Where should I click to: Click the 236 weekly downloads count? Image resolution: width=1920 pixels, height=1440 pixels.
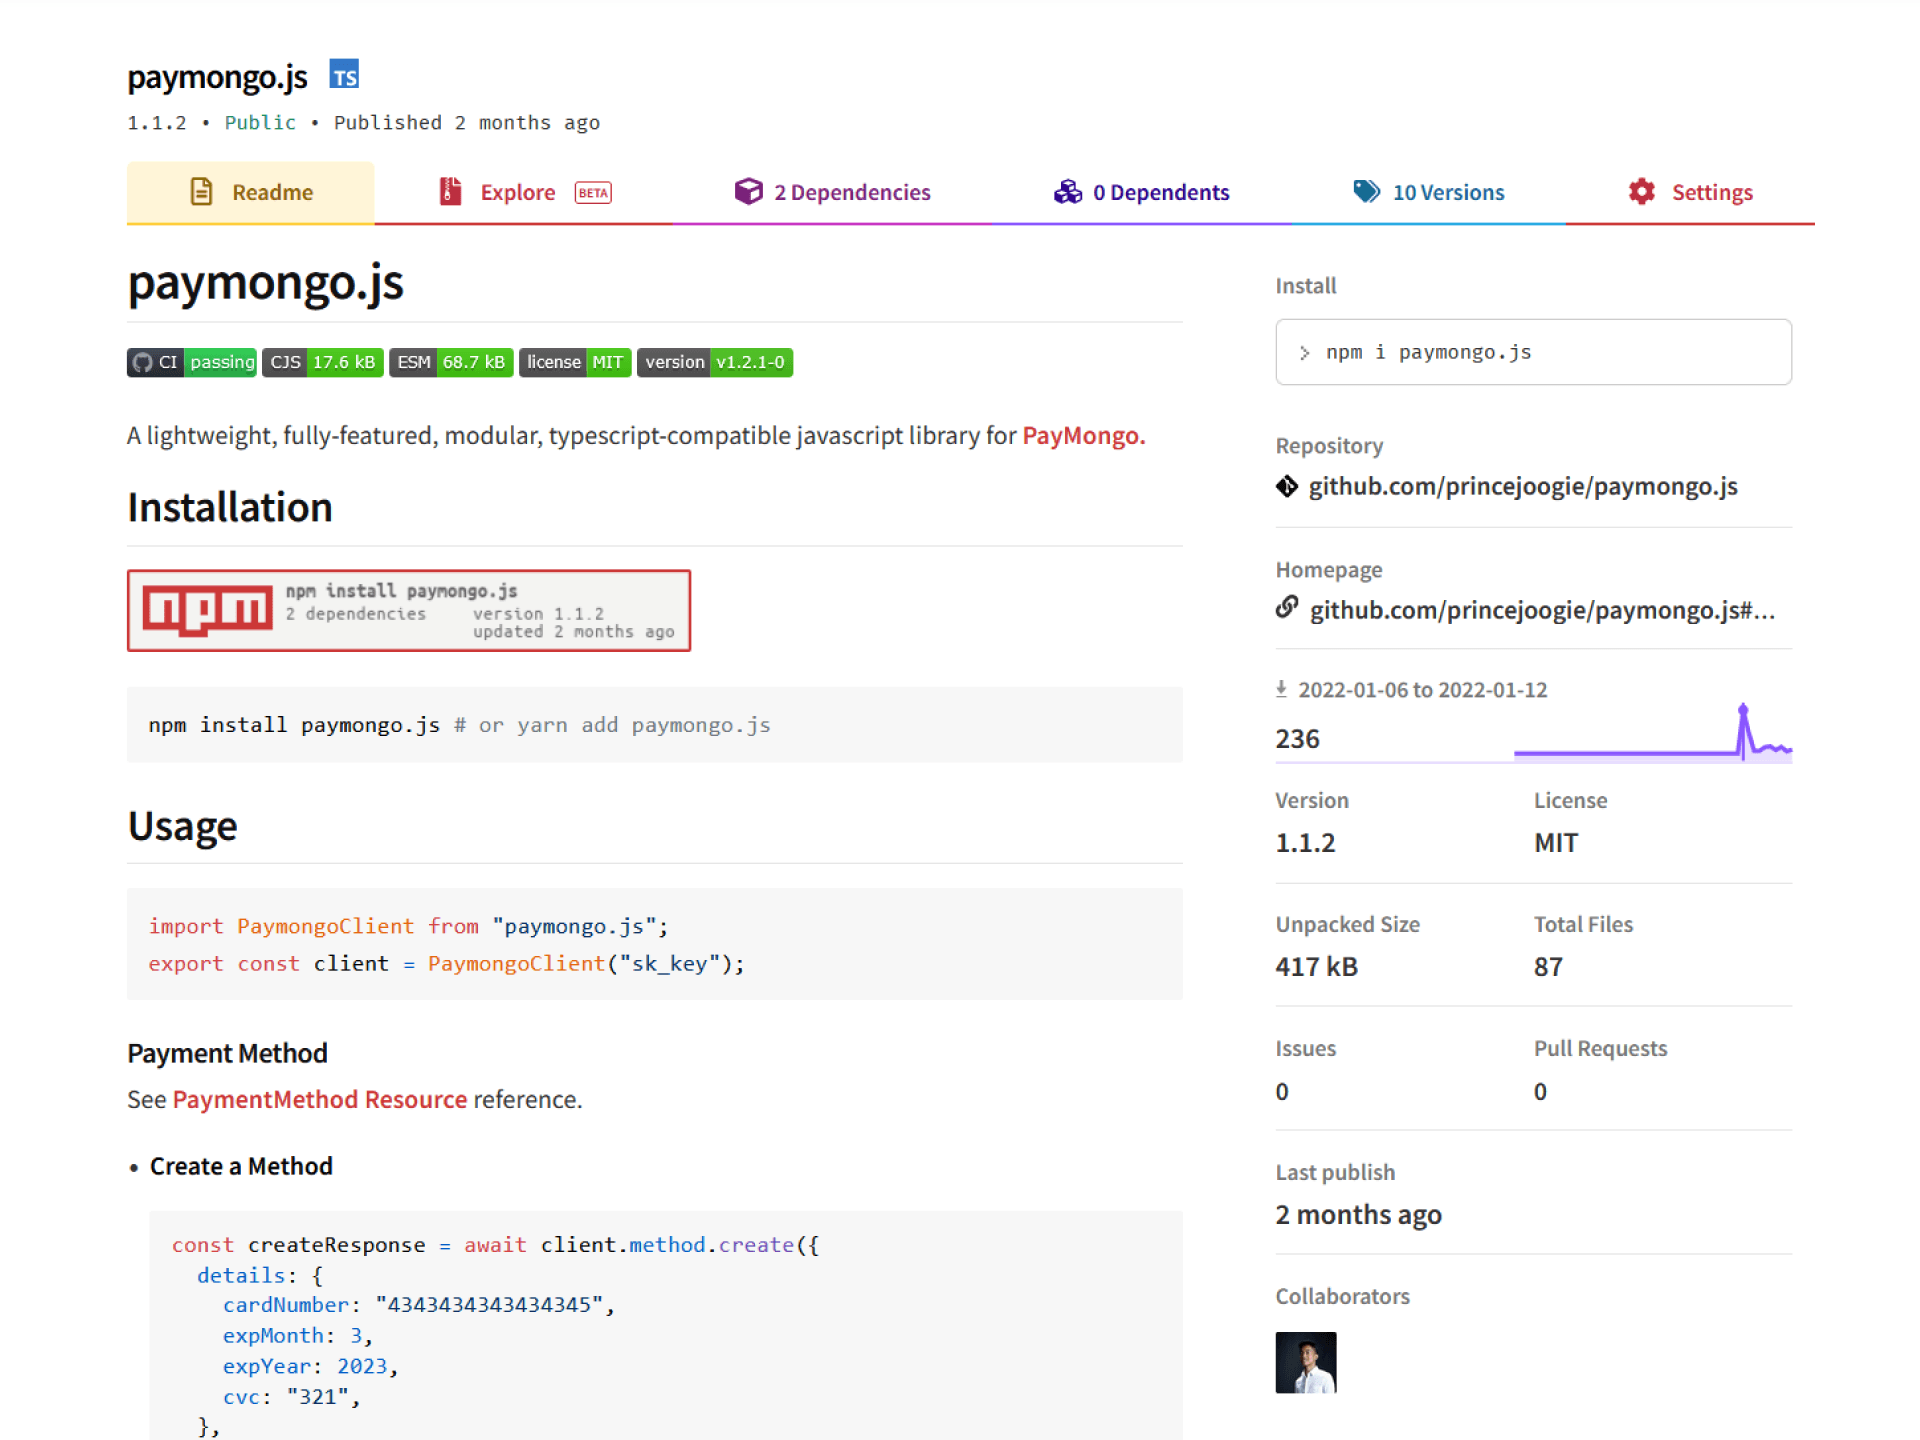point(1297,739)
